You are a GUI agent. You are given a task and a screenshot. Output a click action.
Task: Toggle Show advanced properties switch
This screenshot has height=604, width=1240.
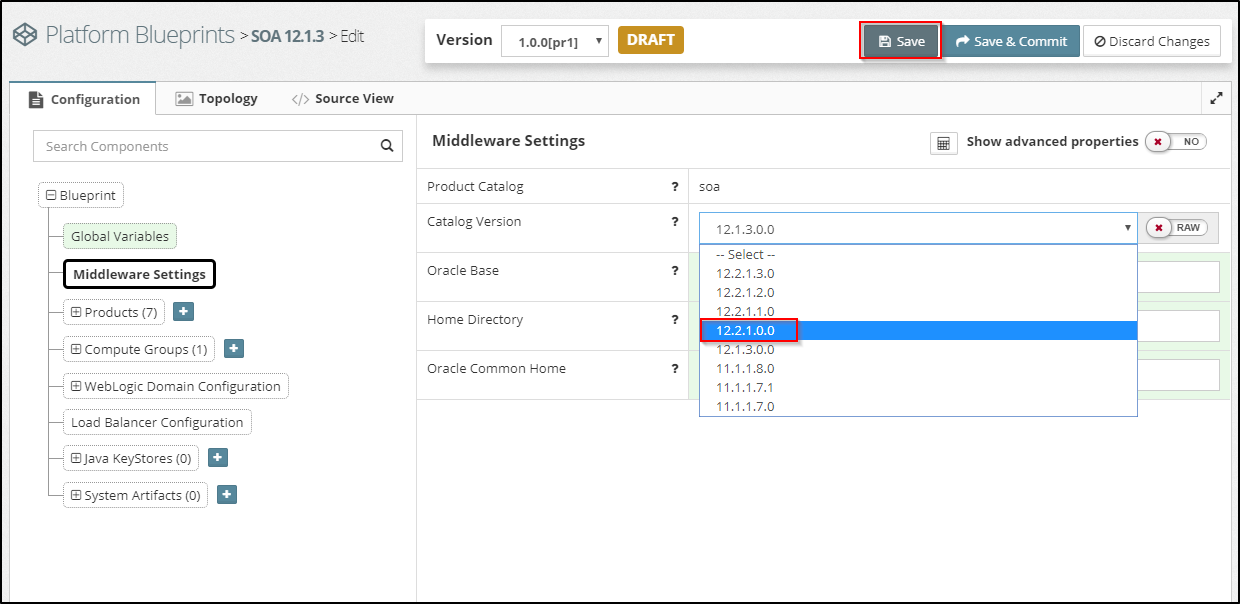tap(1176, 142)
